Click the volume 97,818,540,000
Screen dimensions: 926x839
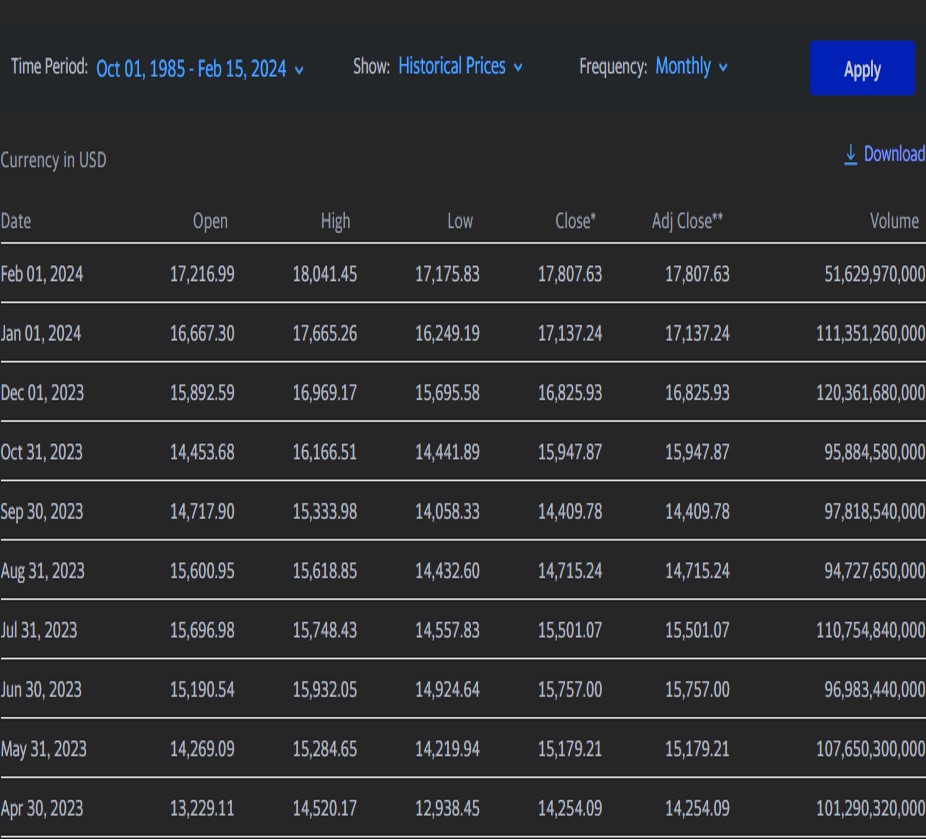coord(875,511)
